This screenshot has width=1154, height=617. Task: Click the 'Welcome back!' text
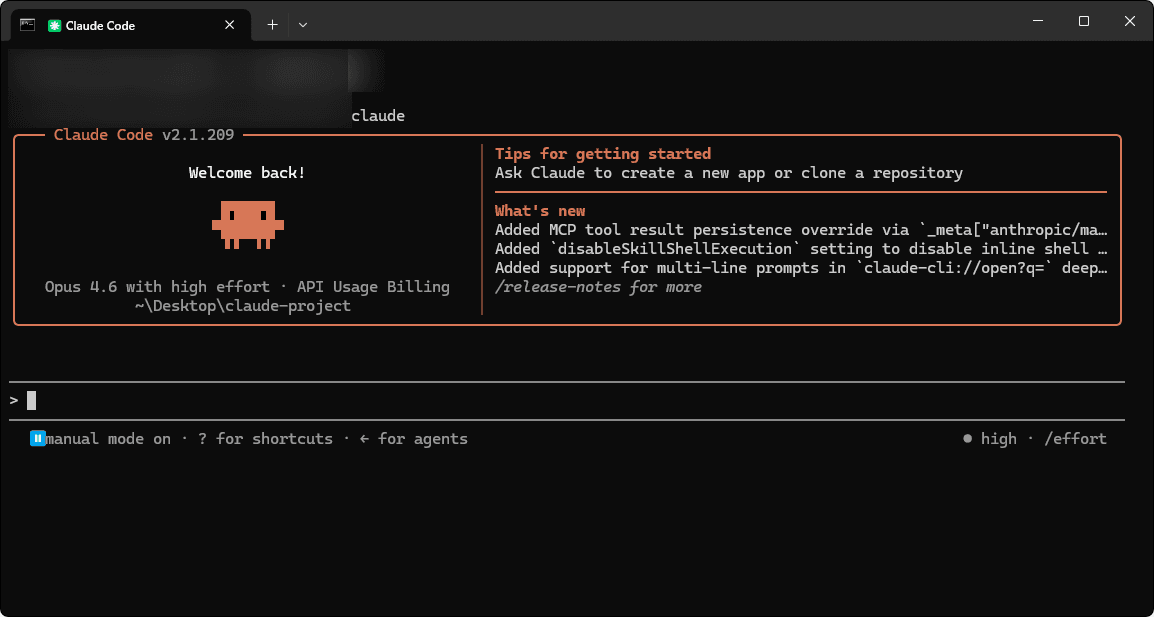[x=247, y=173]
